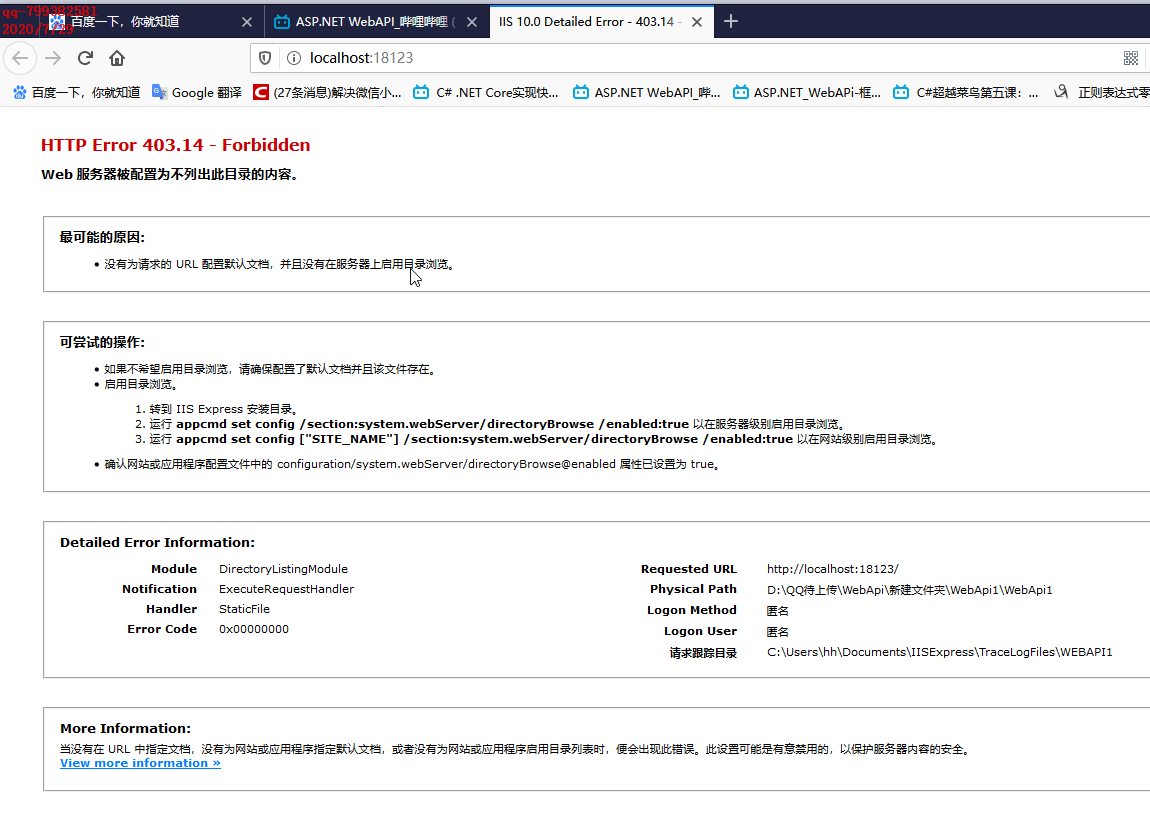
Task: Click the grid icon at the address bar's right
Action: pos(1131,58)
